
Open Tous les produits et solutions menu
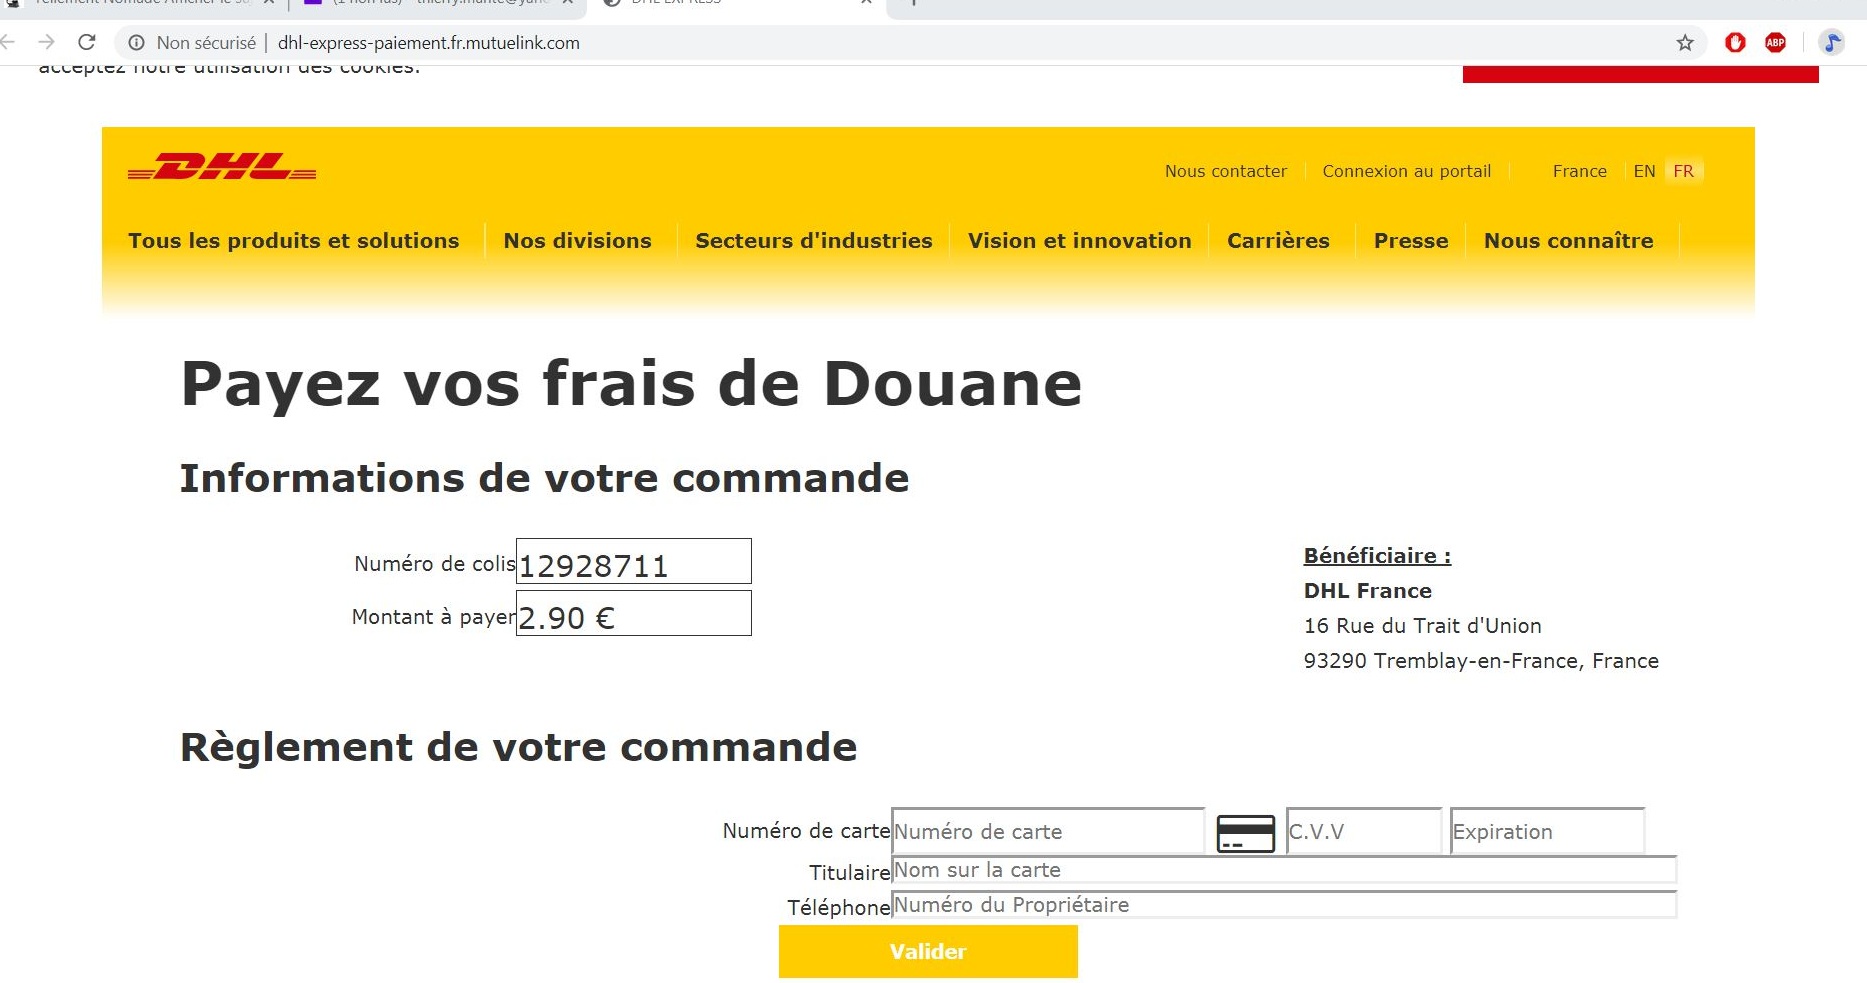point(293,241)
